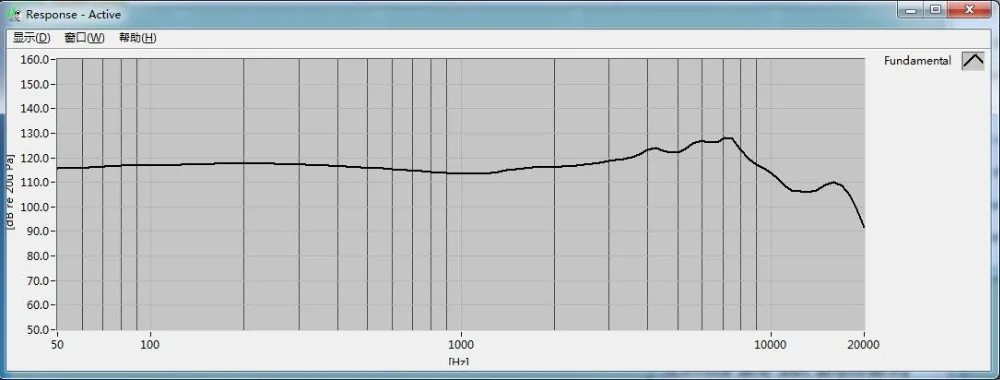
Task: Open the 窗口(W) menu
Action: pyautogui.click(x=85, y=38)
